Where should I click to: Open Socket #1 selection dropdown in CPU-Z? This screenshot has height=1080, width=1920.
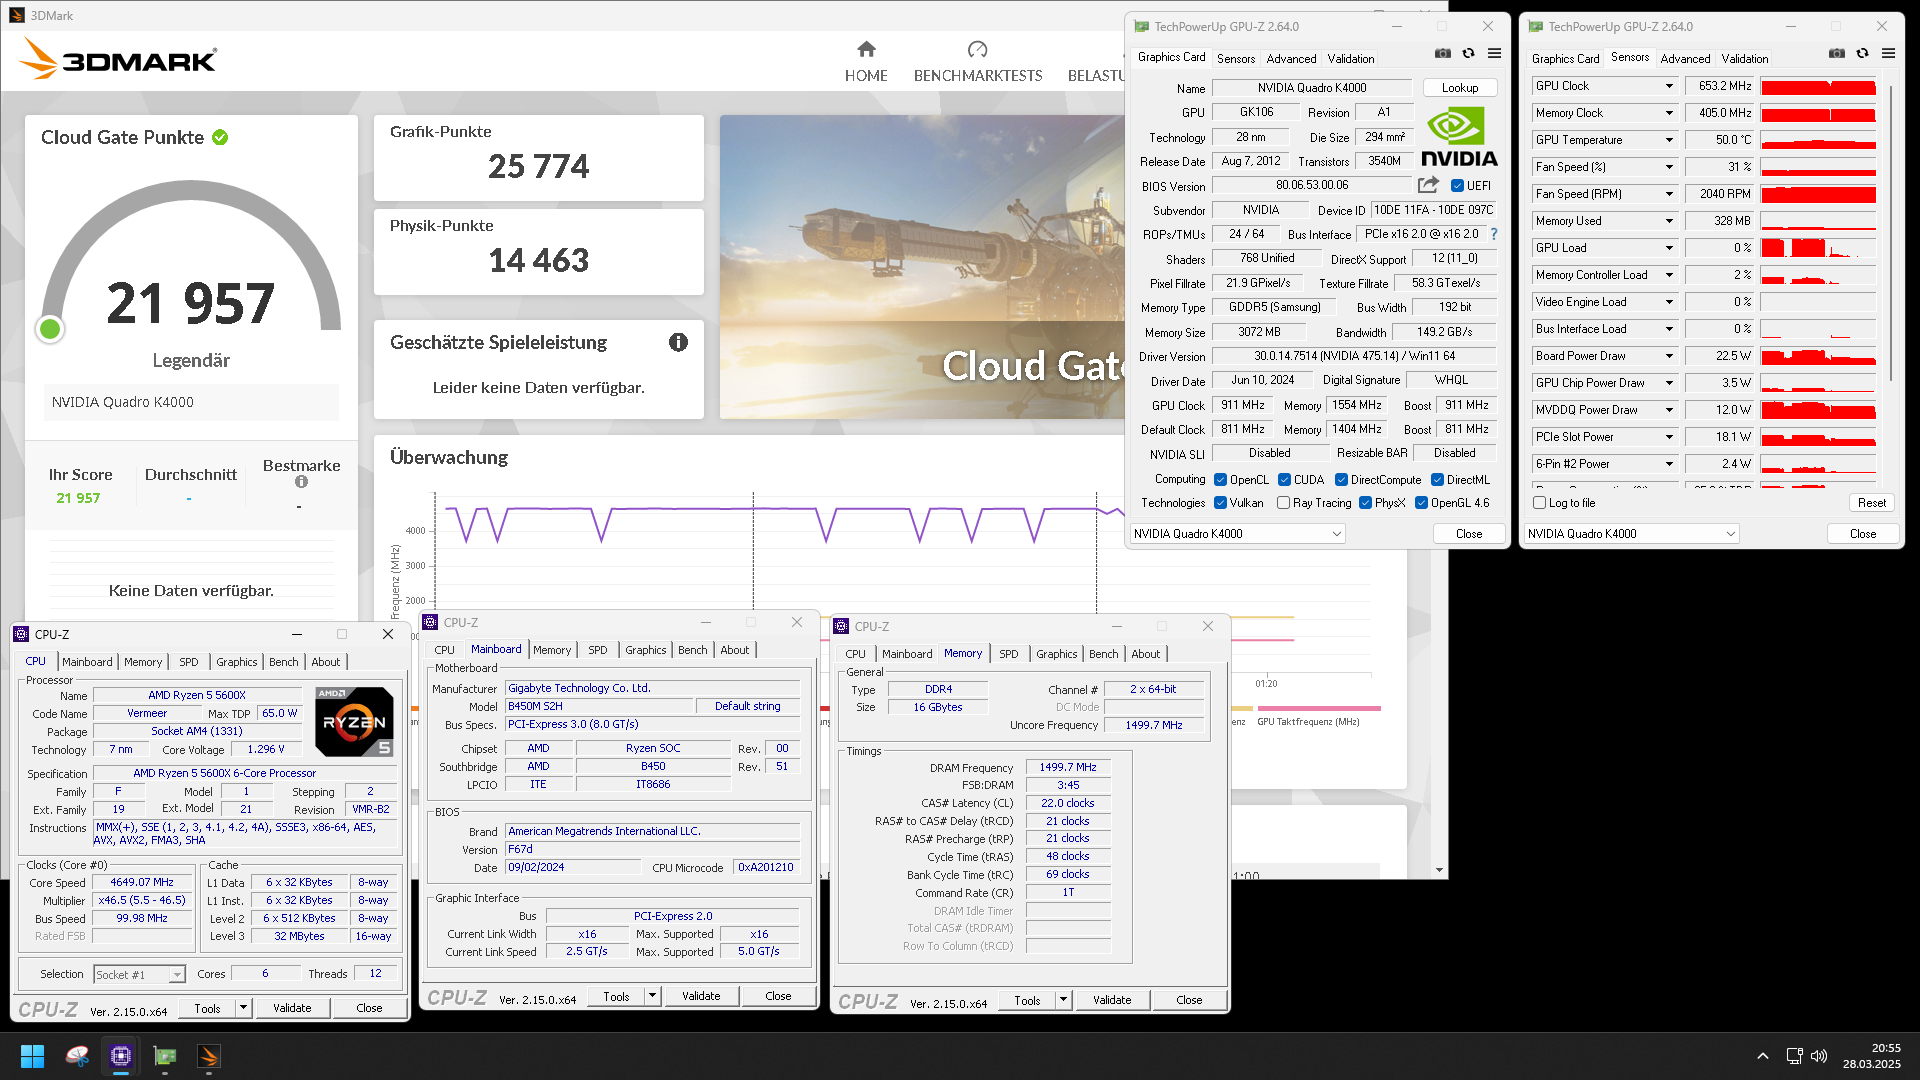pyautogui.click(x=139, y=974)
